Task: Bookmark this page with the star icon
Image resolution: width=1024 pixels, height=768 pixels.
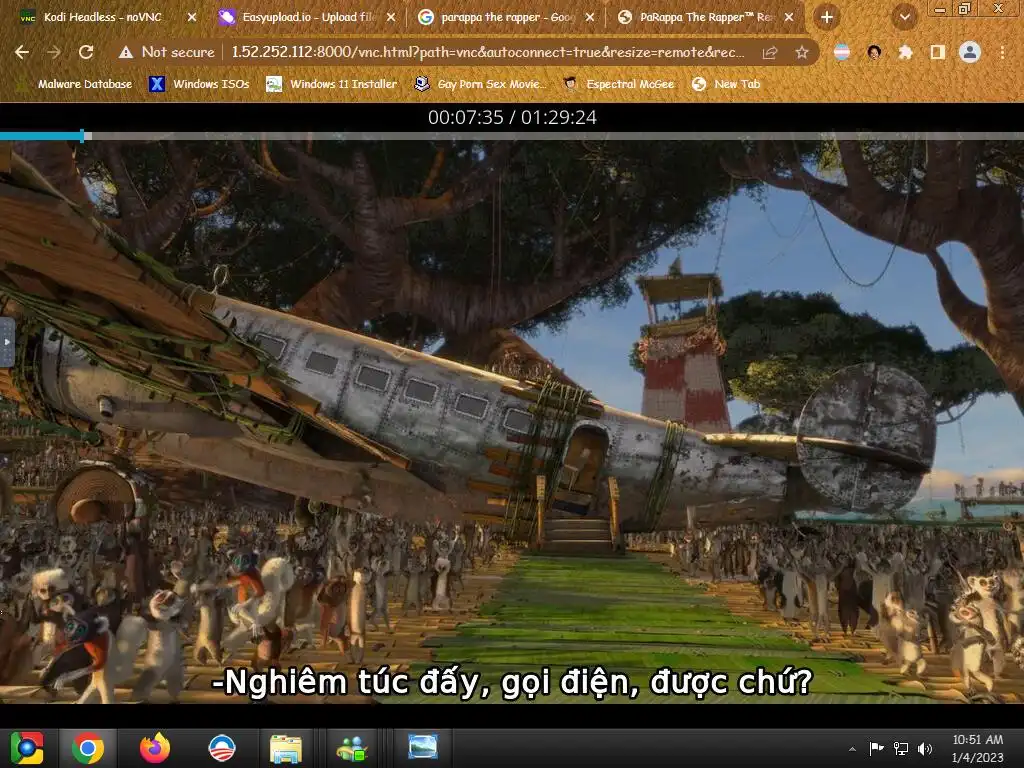Action: pyautogui.click(x=802, y=52)
